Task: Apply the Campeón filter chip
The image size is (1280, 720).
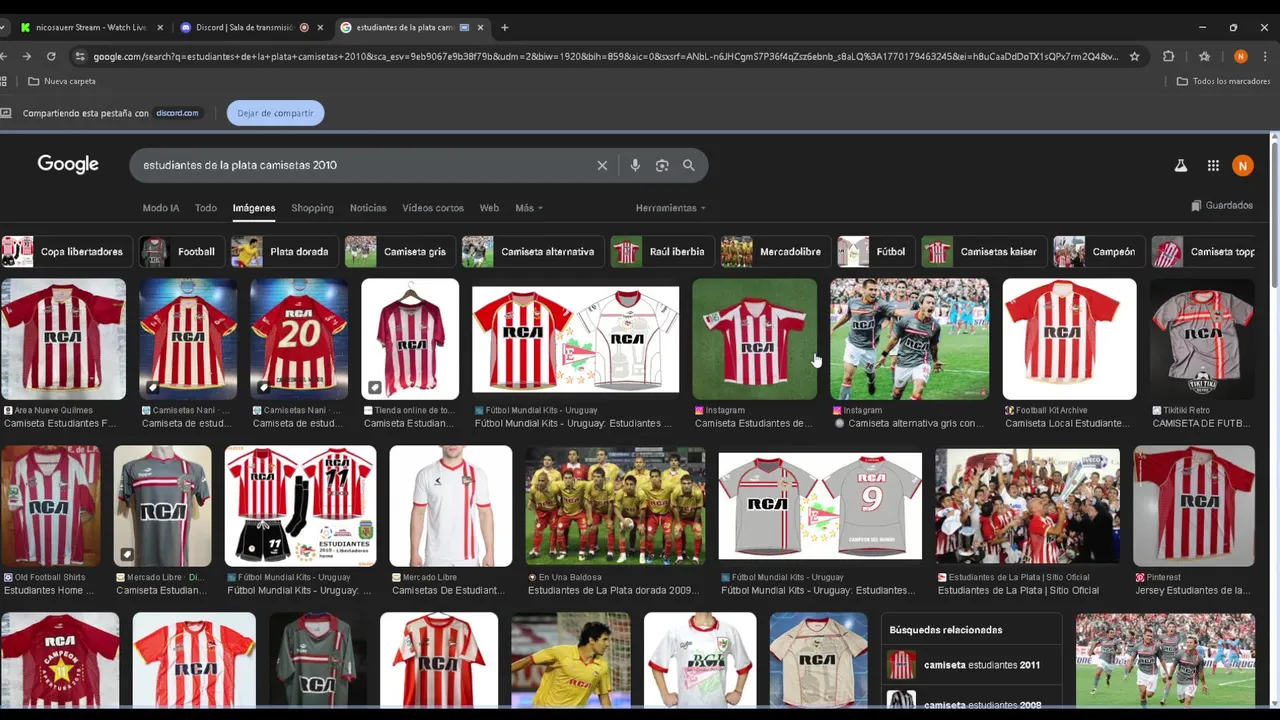Action: click(x=1099, y=252)
